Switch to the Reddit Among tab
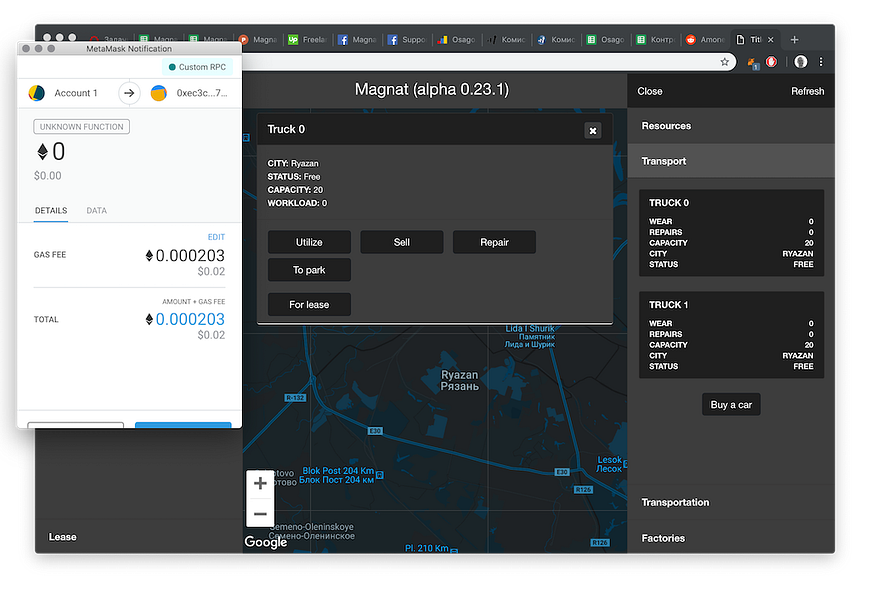Viewport: 870px width, 600px height. coord(706,39)
